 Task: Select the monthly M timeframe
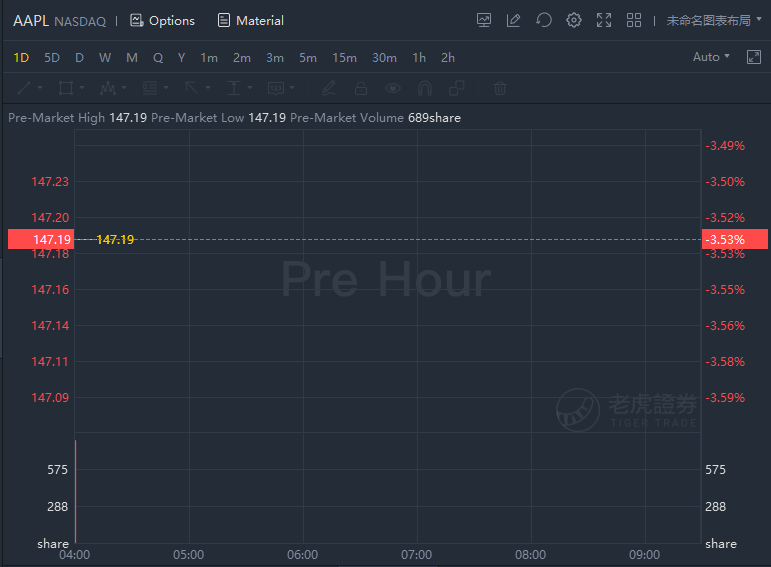coord(132,58)
